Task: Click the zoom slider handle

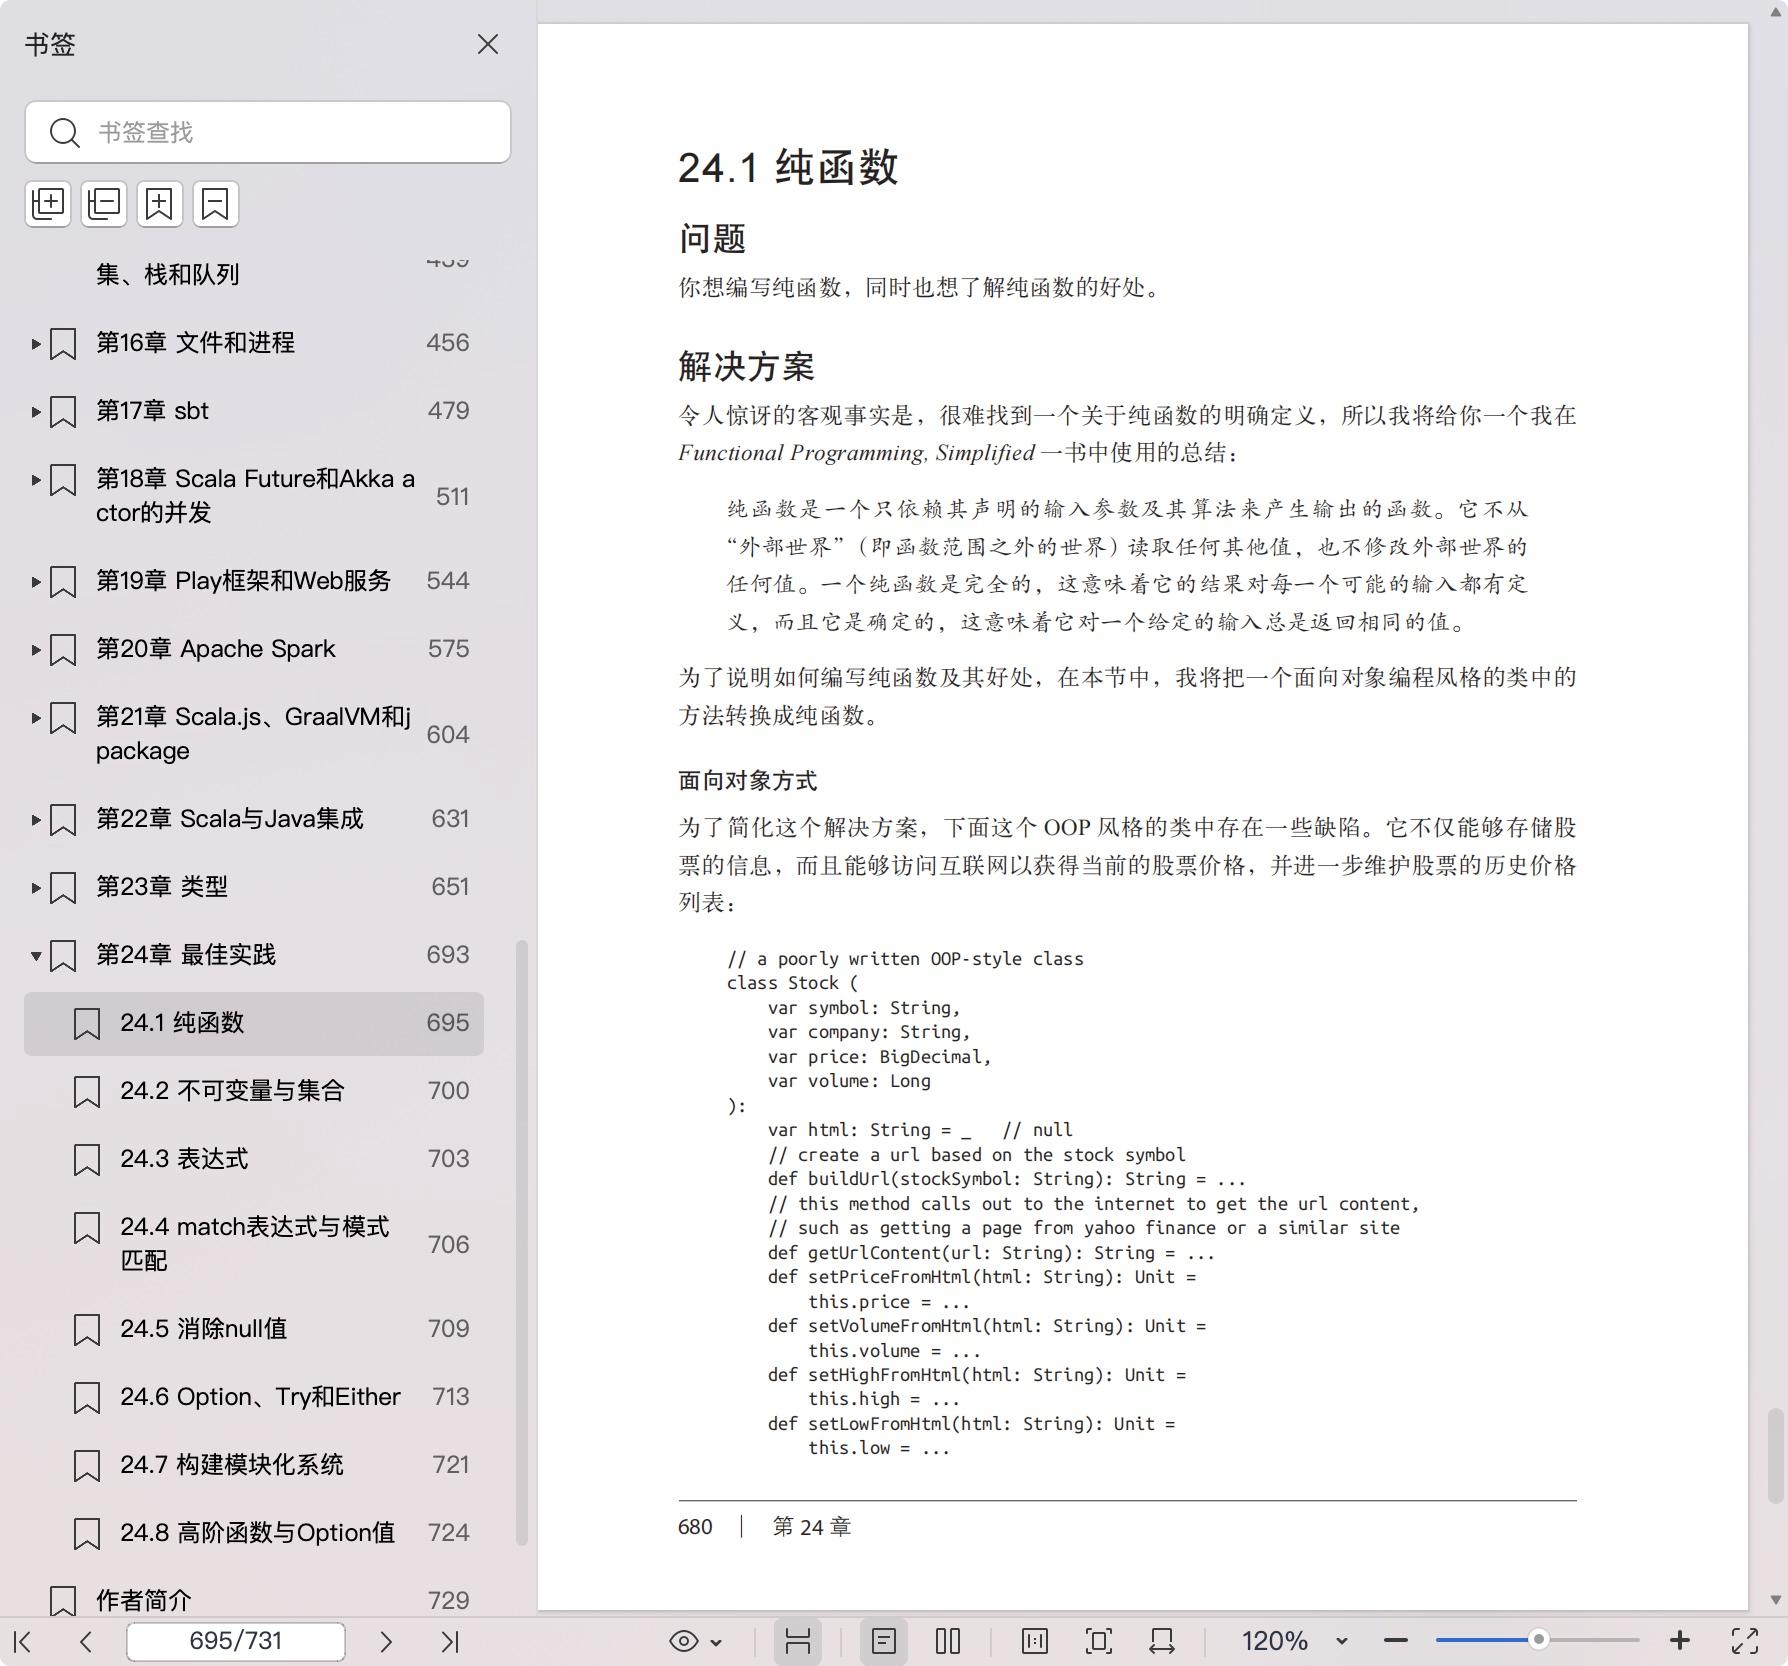Action: [1539, 1640]
